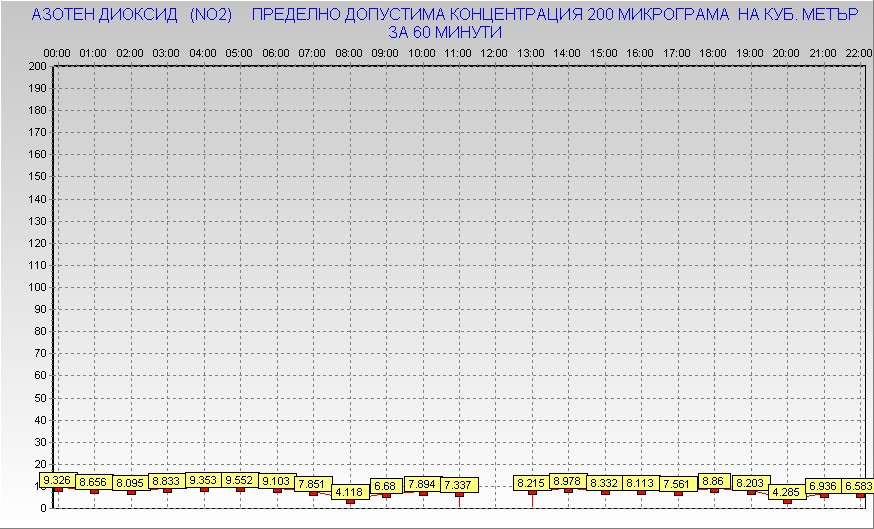Select the 0 Y-axis label
Viewport: 874px width, 529px height.
click(x=43, y=508)
